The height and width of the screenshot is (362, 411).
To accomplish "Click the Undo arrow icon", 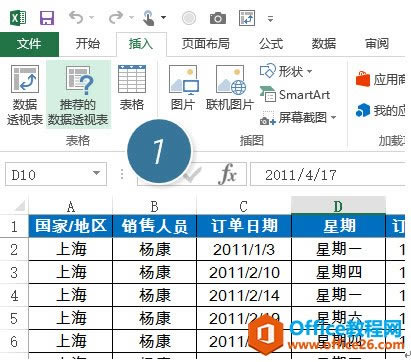I will [77, 18].
